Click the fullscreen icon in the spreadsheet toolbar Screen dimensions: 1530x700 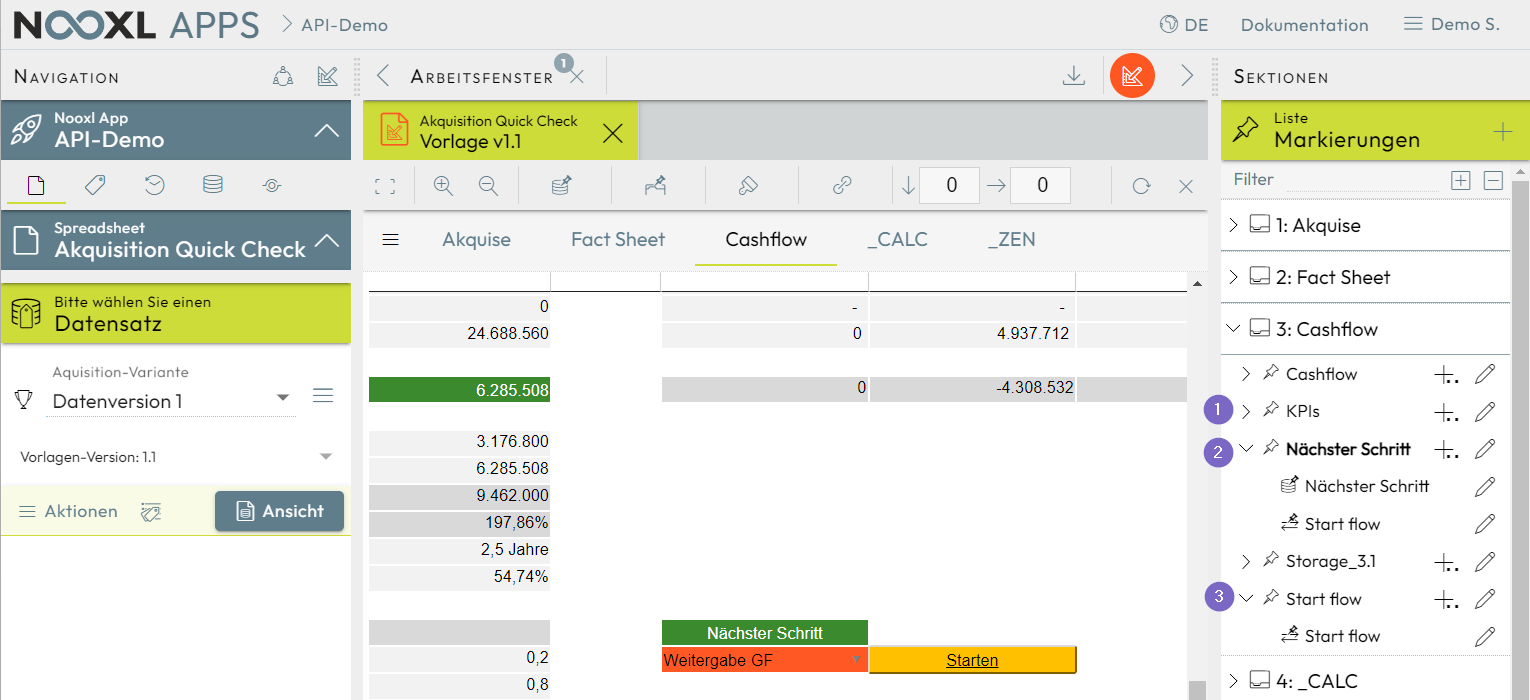pyautogui.click(x=385, y=186)
